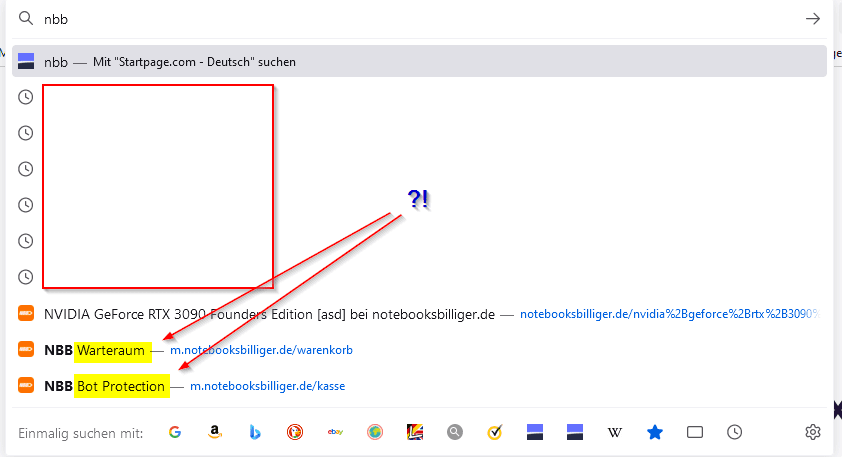842x457 pixels.
Task: Click the orange favicon of the NVIDIA GeForce result
Action: tap(26, 314)
